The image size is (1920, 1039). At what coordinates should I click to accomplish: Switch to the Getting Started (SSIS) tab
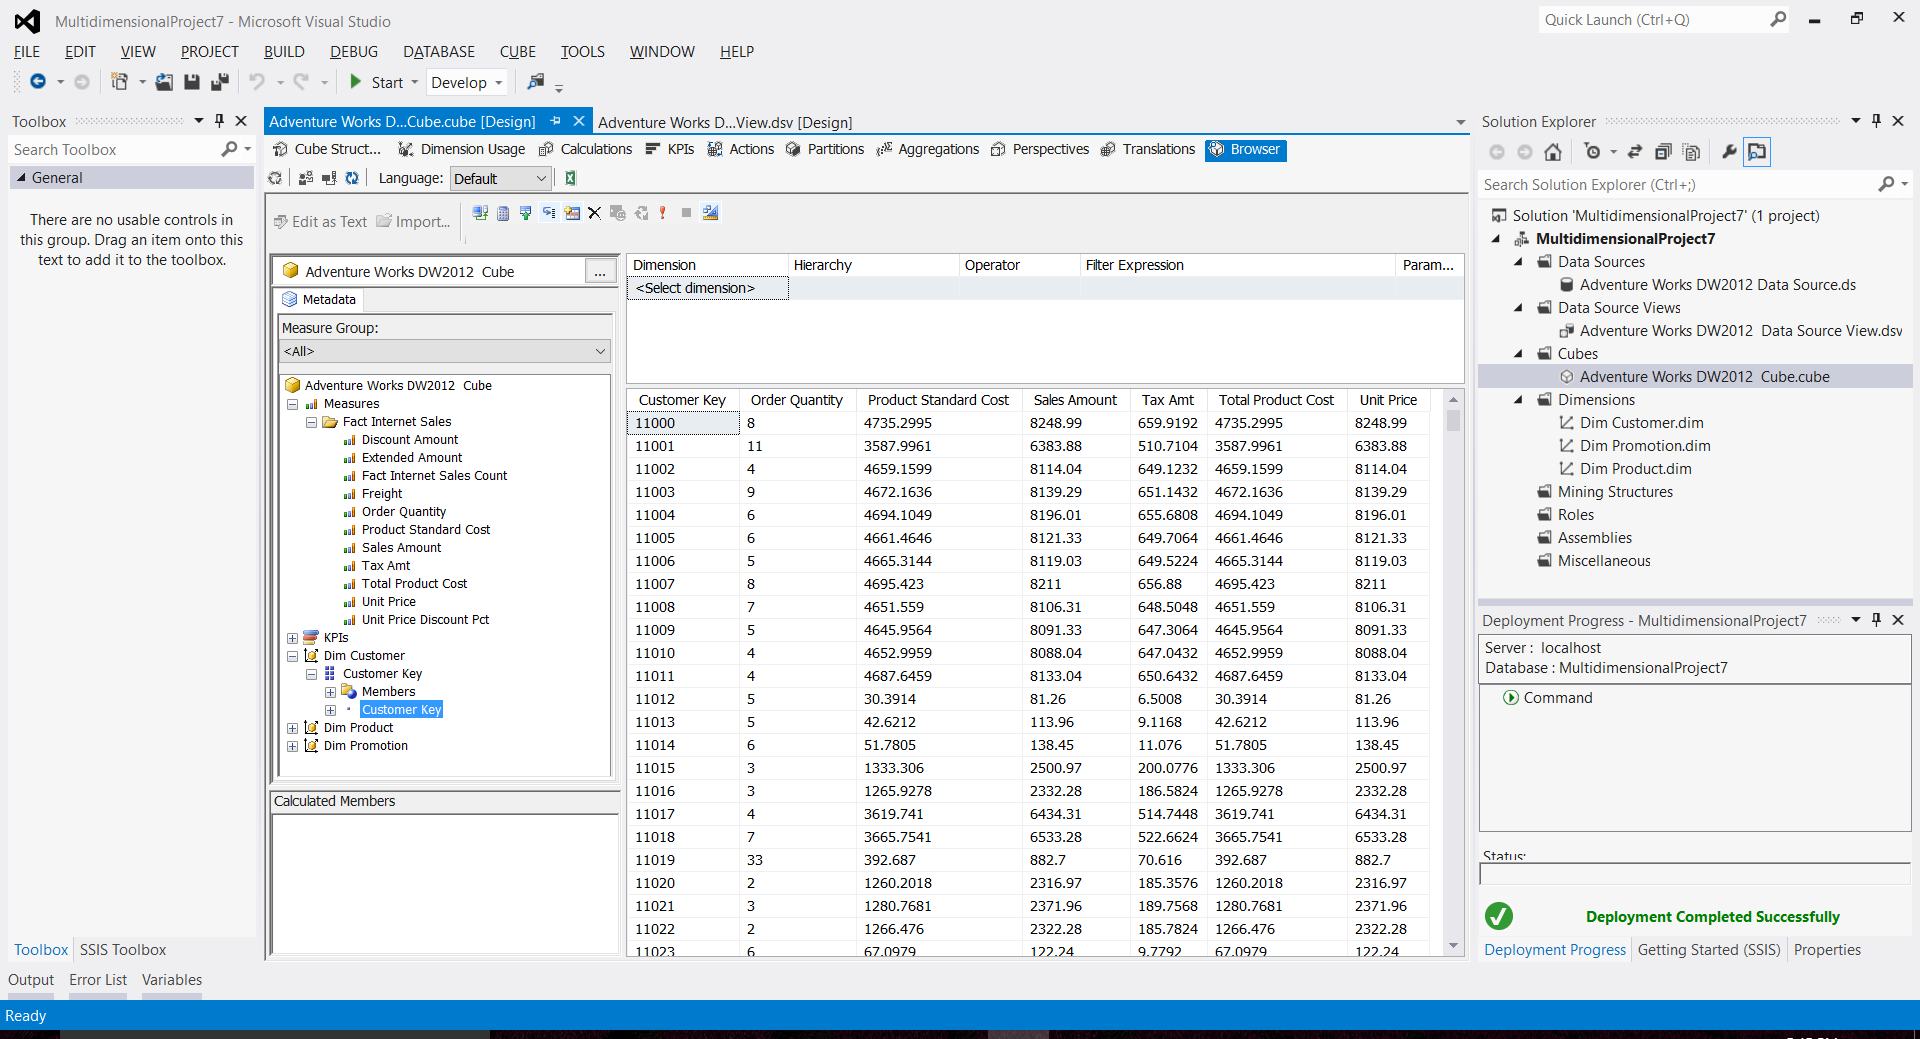tap(1709, 950)
